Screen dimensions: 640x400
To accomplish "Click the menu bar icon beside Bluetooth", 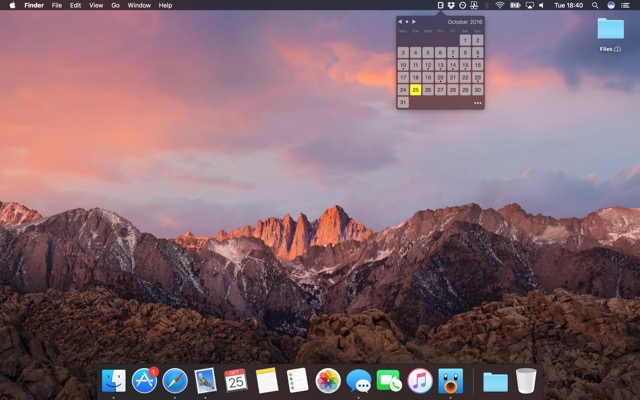I will click(x=474, y=5).
